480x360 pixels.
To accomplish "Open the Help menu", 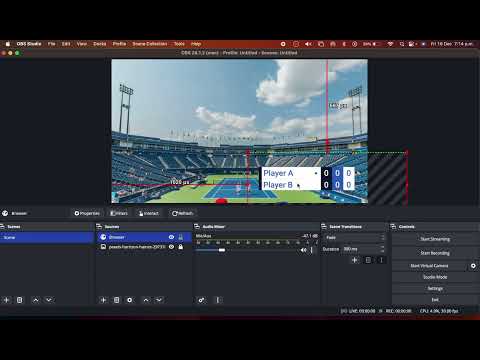I will 196,44.
